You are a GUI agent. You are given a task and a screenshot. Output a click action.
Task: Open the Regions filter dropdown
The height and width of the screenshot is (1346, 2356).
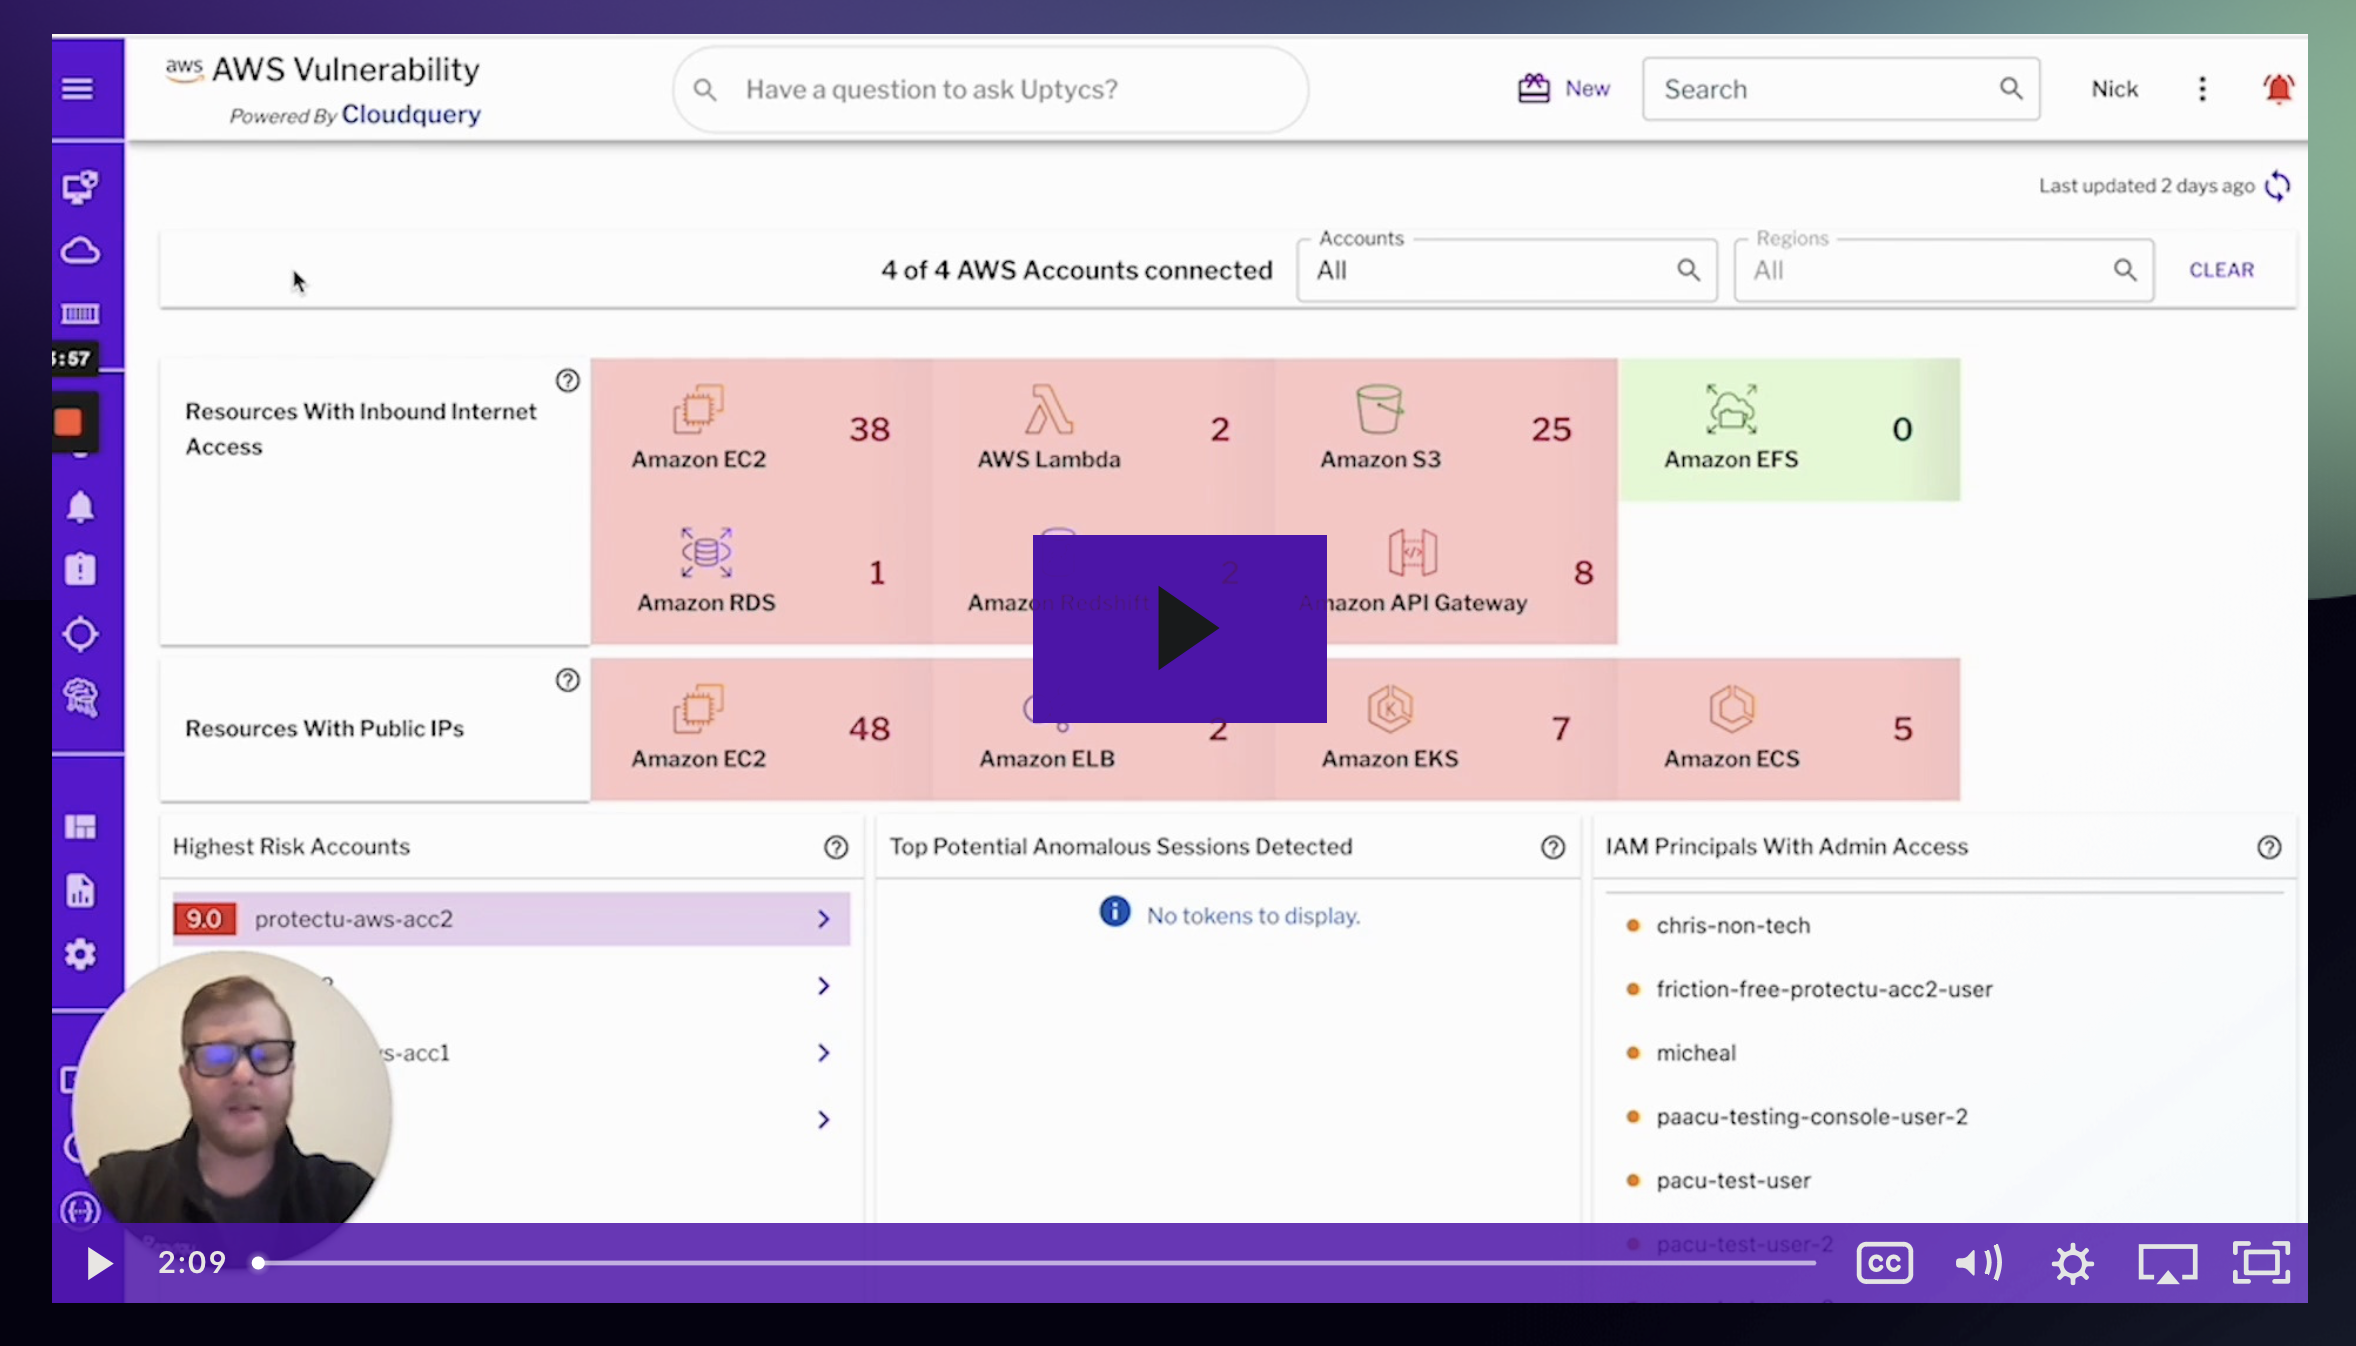tap(1942, 270)
